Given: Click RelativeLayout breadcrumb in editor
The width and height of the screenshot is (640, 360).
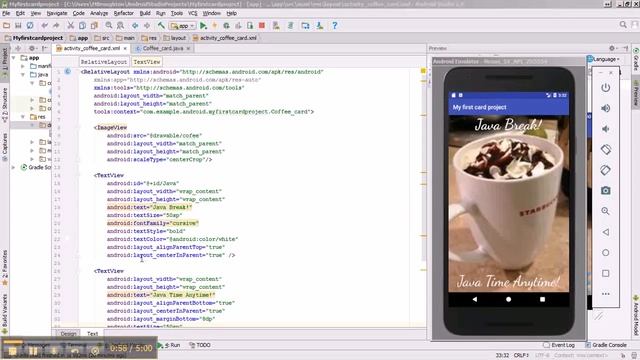Looking at the screenshot, I should [104, 62].
